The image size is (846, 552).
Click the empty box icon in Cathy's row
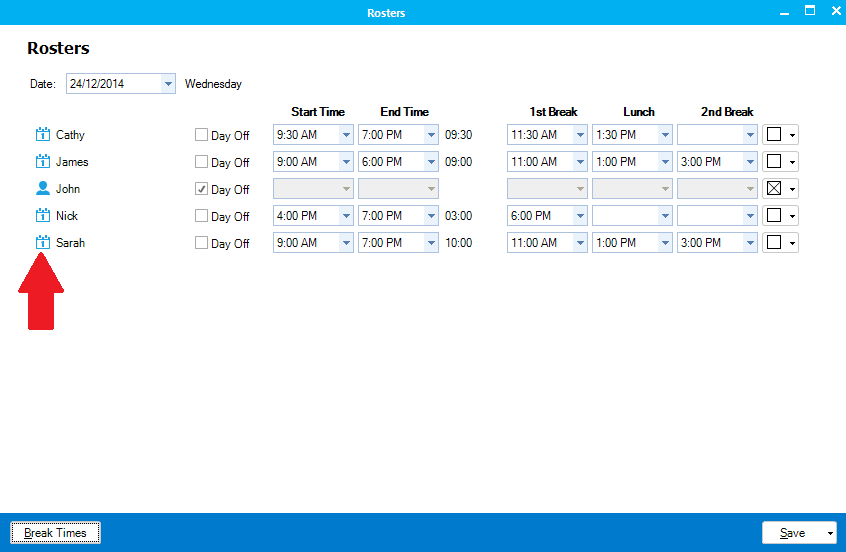(773, 135)
